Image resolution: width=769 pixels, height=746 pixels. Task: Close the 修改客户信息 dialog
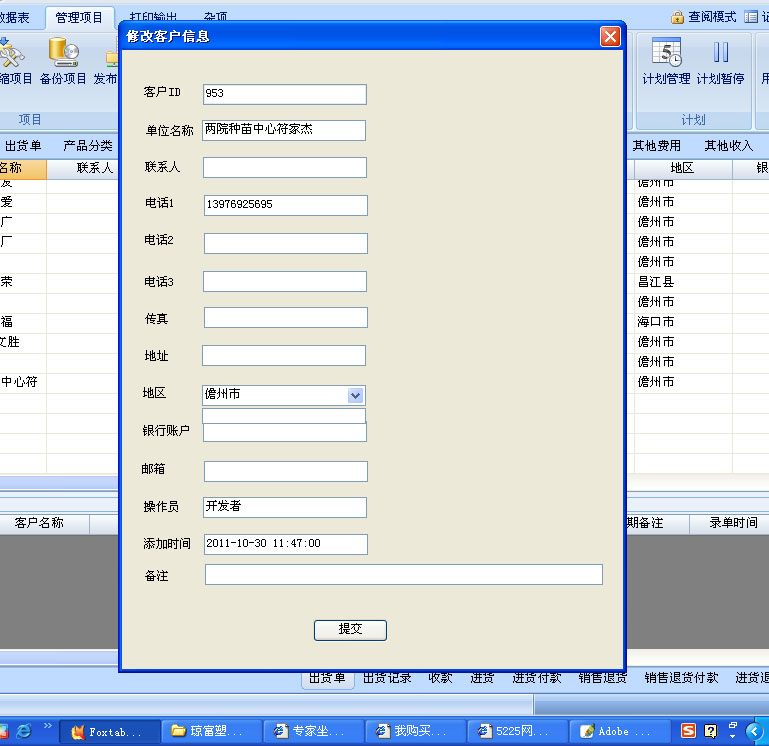pos(610,36)
